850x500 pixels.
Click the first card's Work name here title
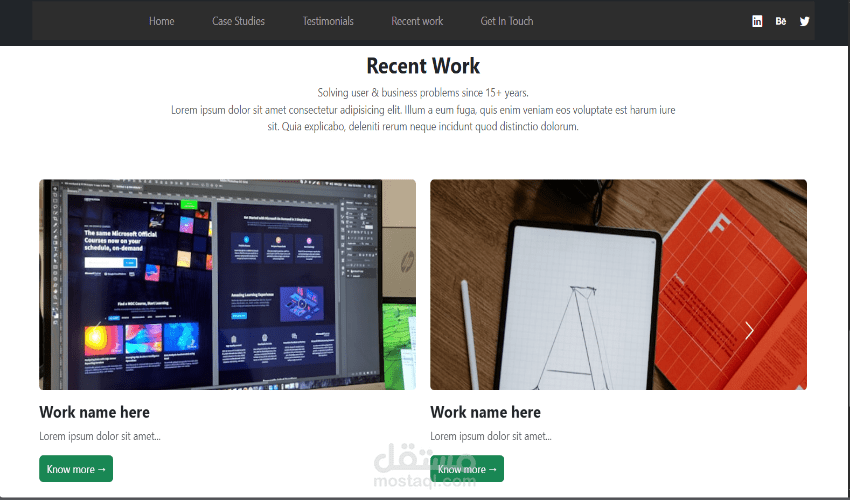[x=94, y=412]
